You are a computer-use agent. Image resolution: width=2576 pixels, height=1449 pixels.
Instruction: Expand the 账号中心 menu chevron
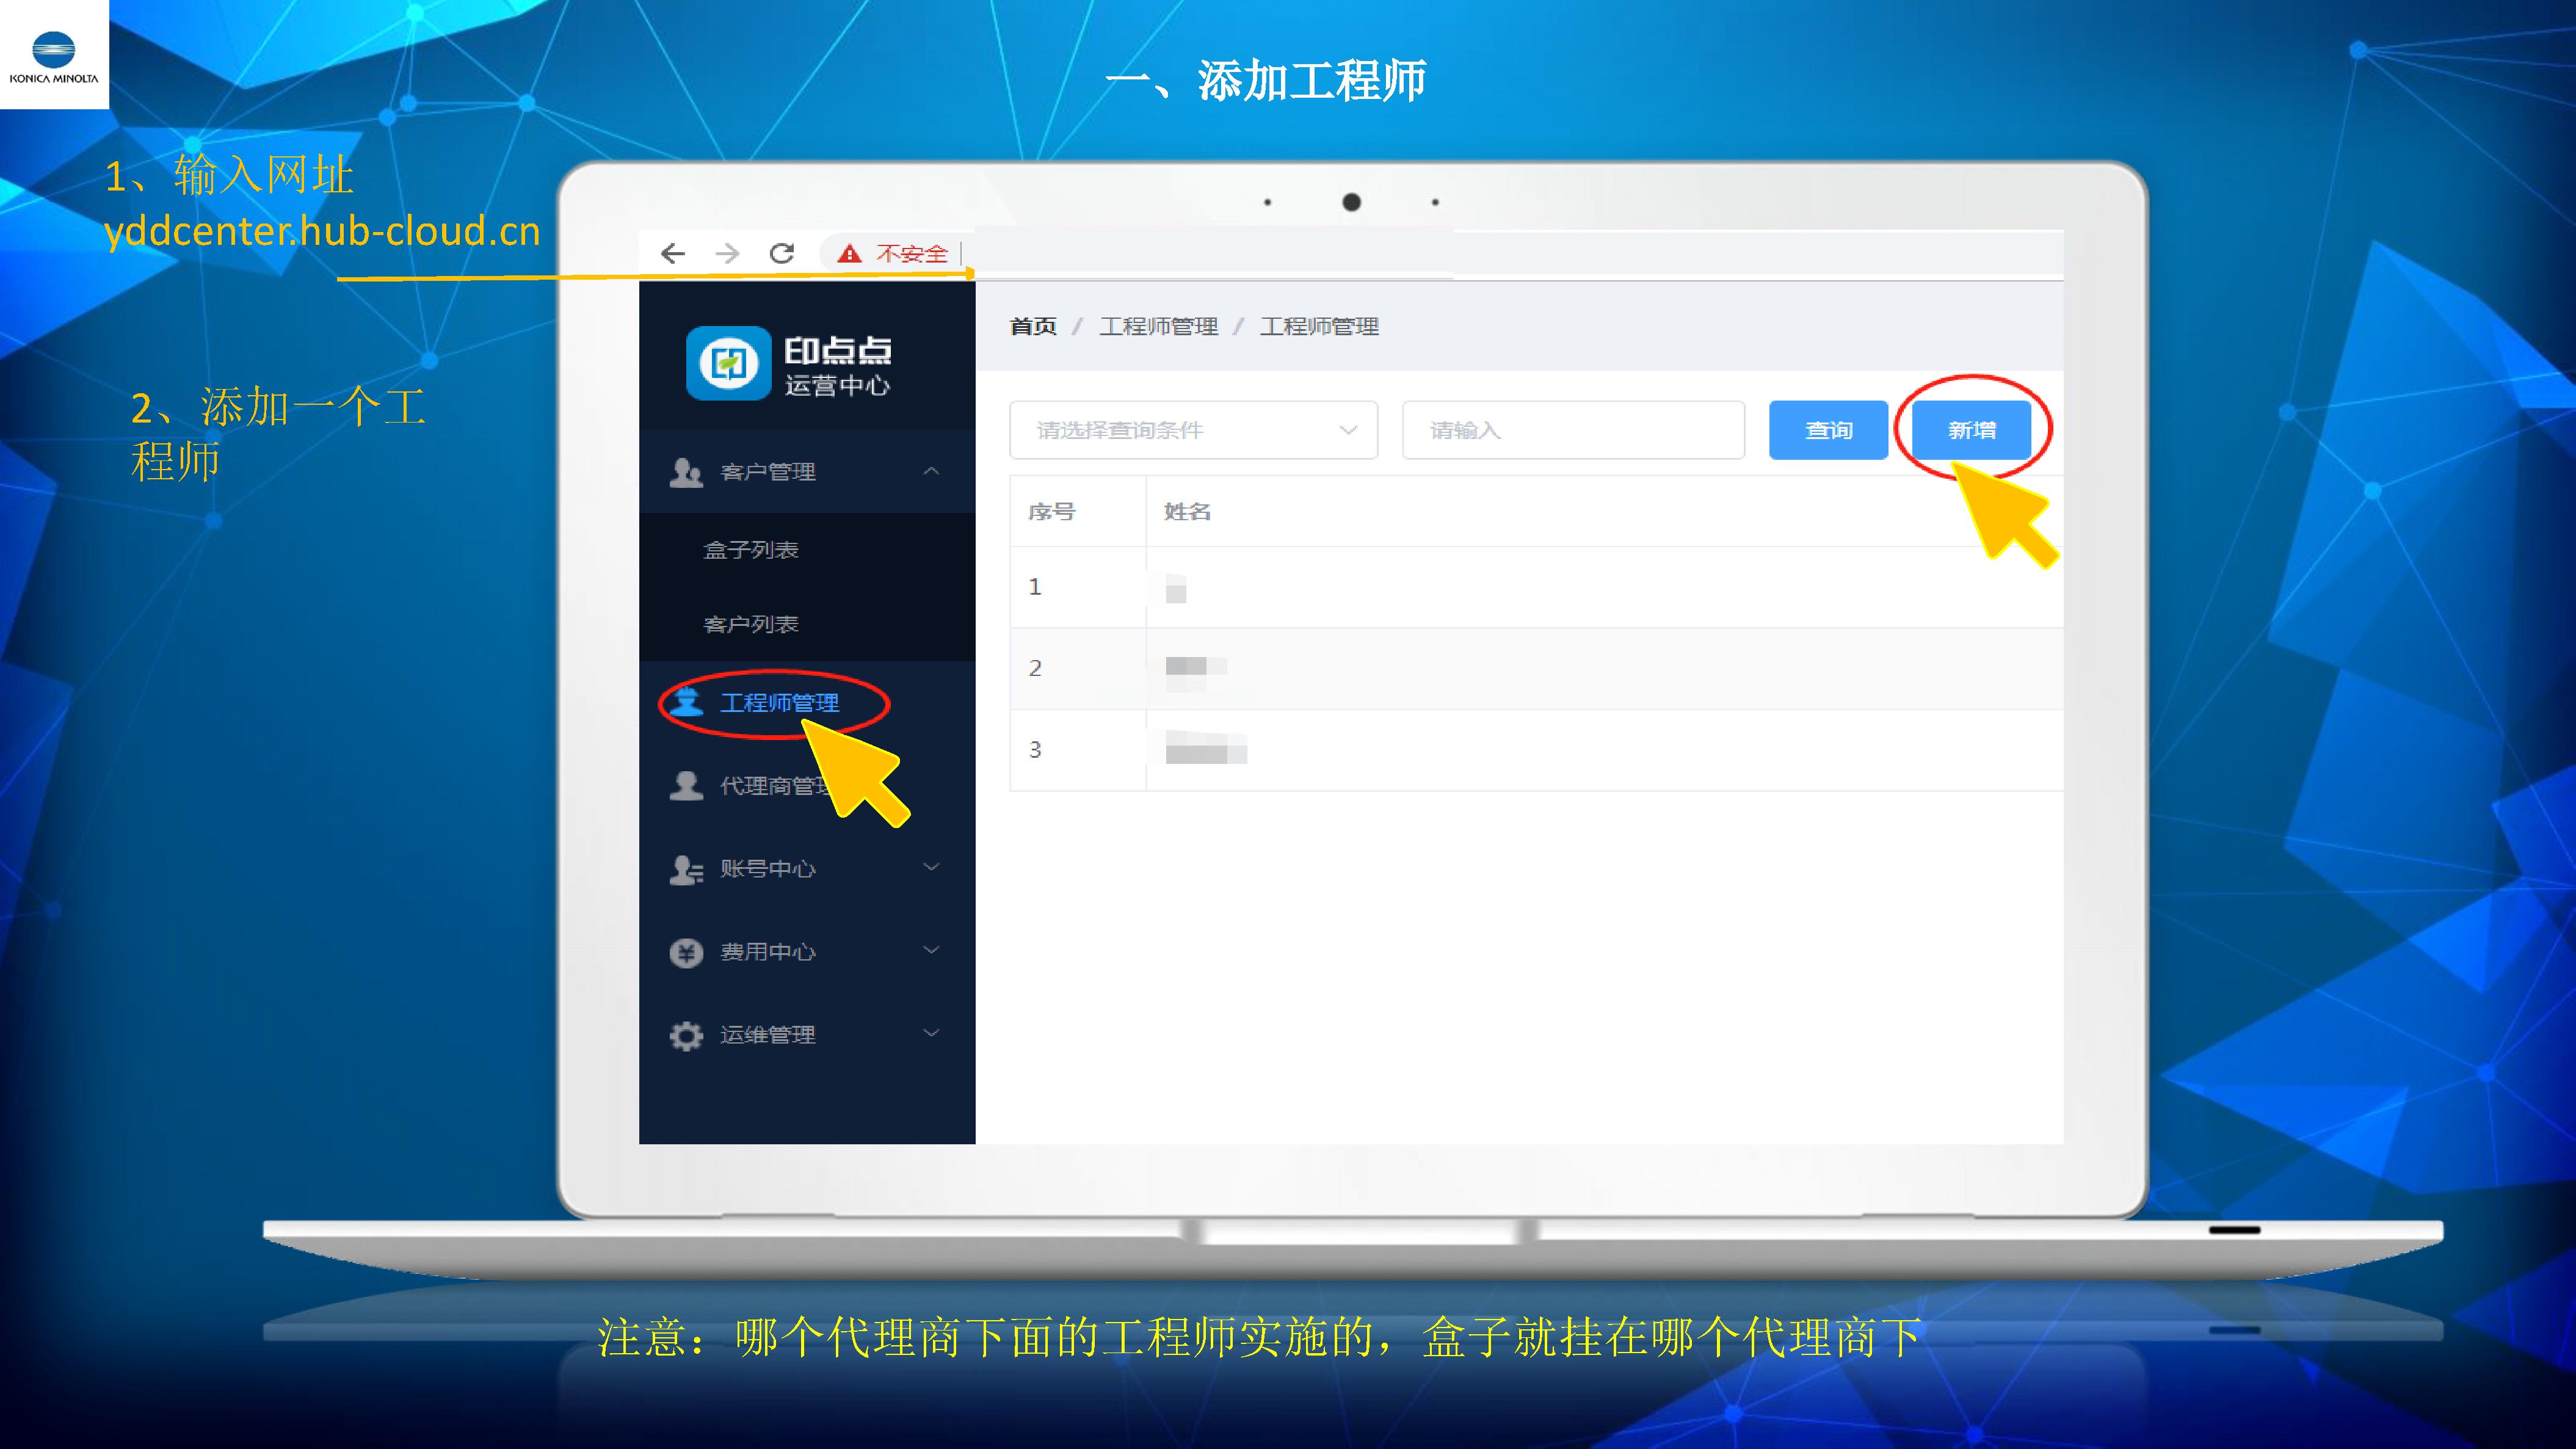pos(931,867)
